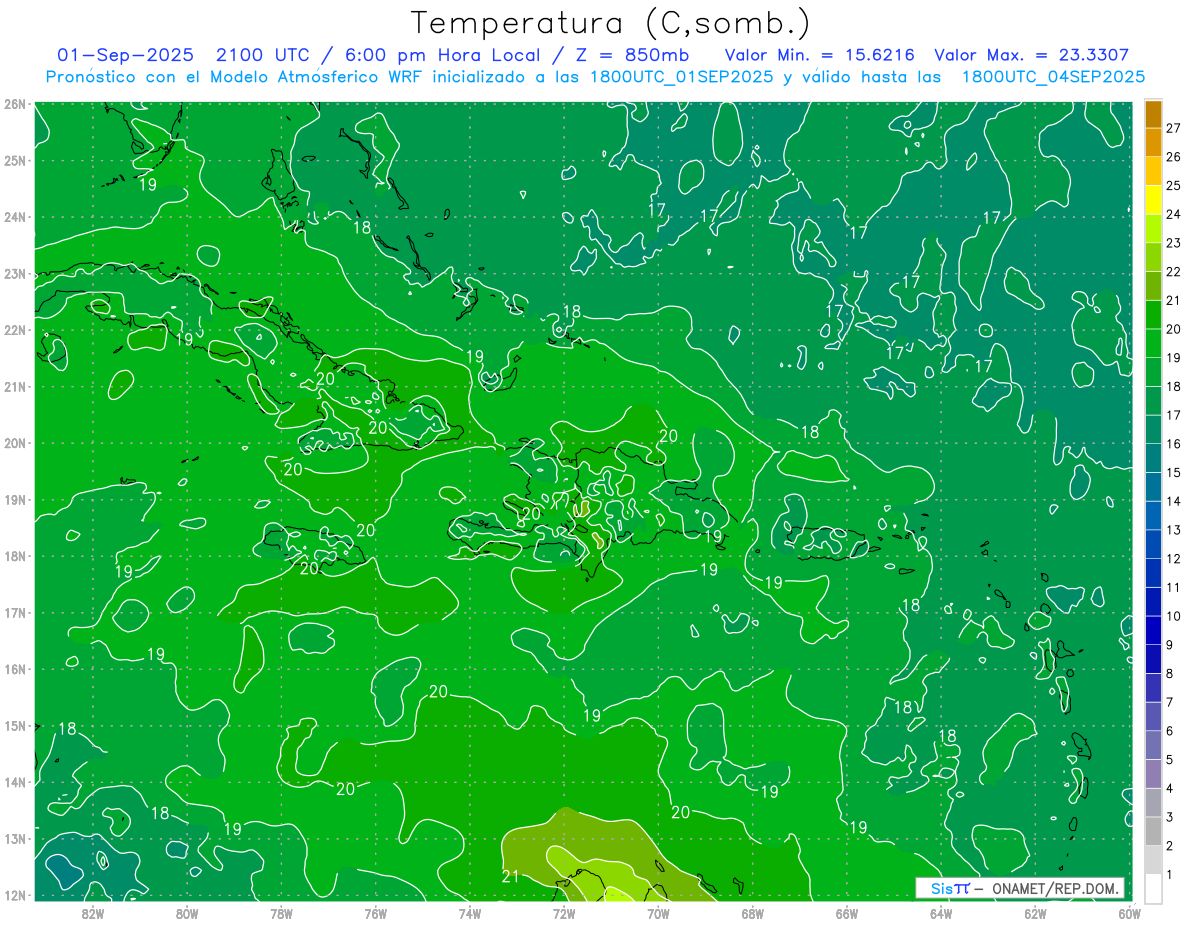Click the '68W' longitude axis label

pos(752,913)
